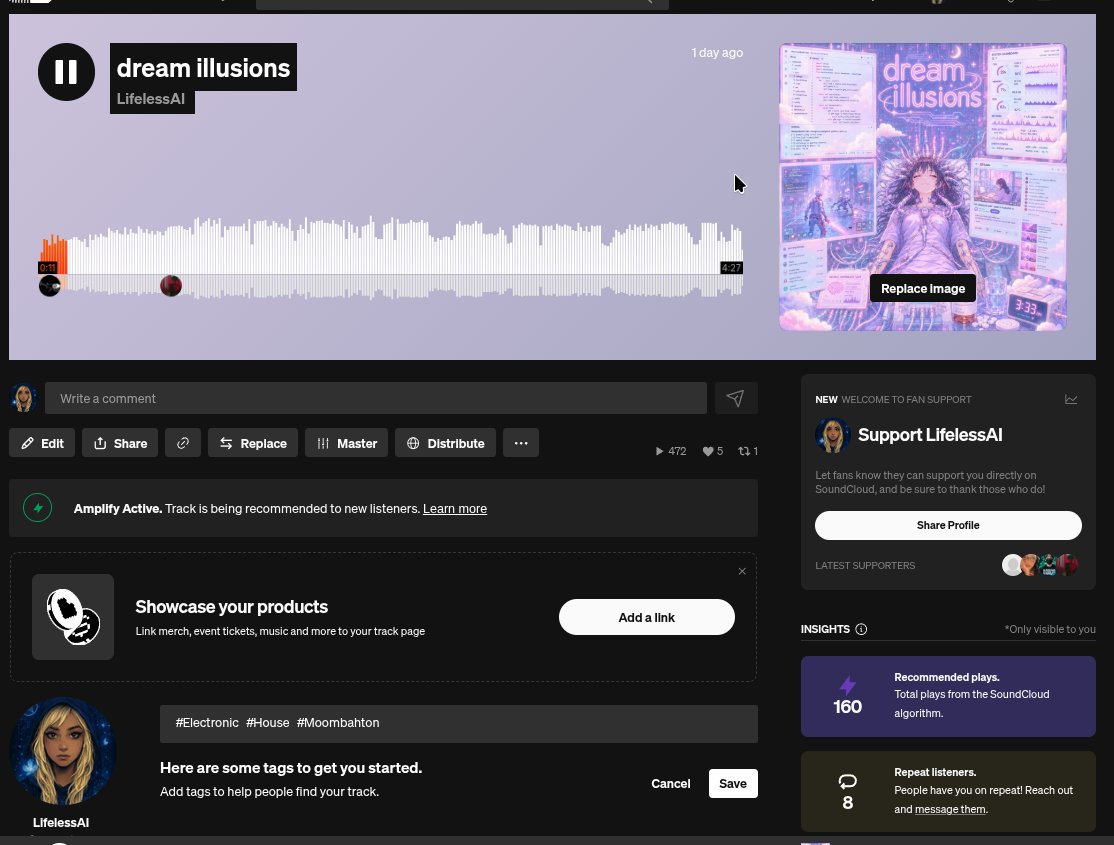The width and height of the screenshot is (1114, 845).
Task: Open the dream illusions cover artwork
Action: coord(922,187)
